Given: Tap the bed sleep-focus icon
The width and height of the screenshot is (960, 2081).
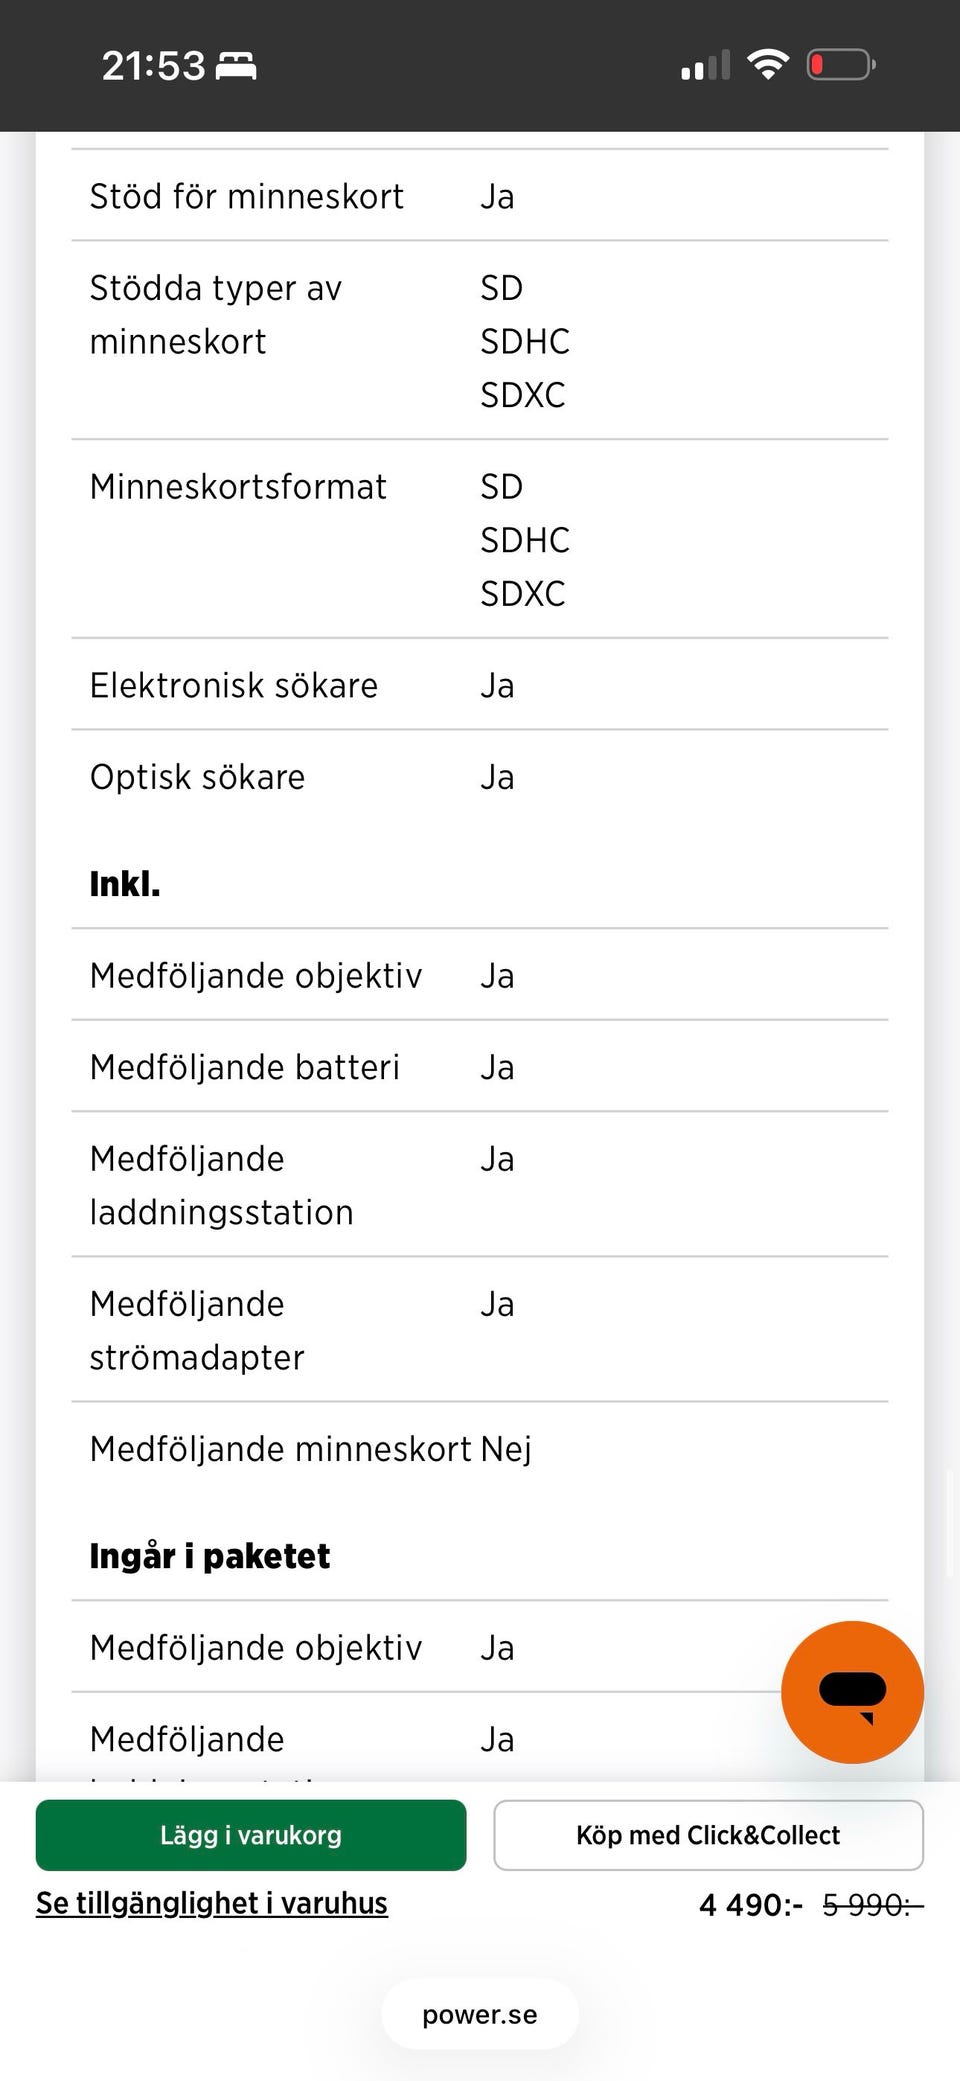Looking at the screenshot, I should pos(236,66).
